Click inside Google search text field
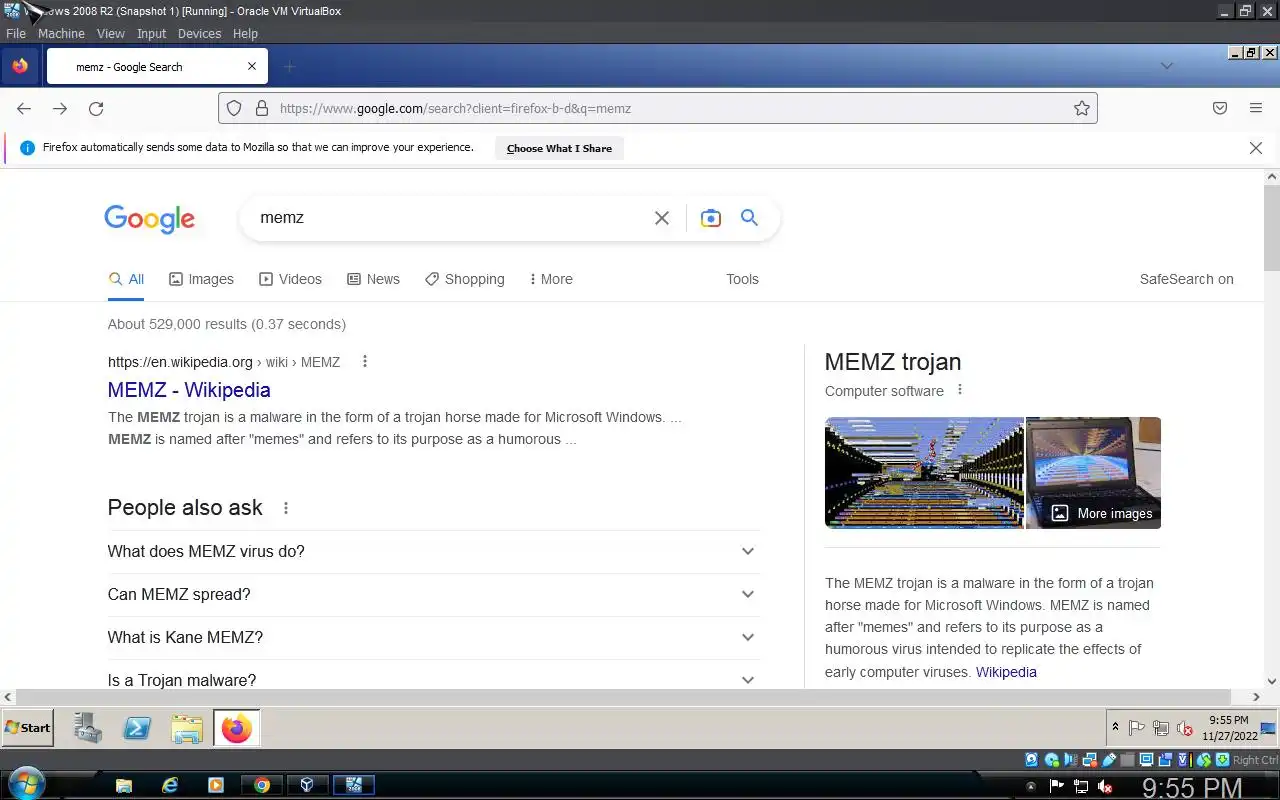Screen dimensions: 1280x800 [x=450, y=218]
